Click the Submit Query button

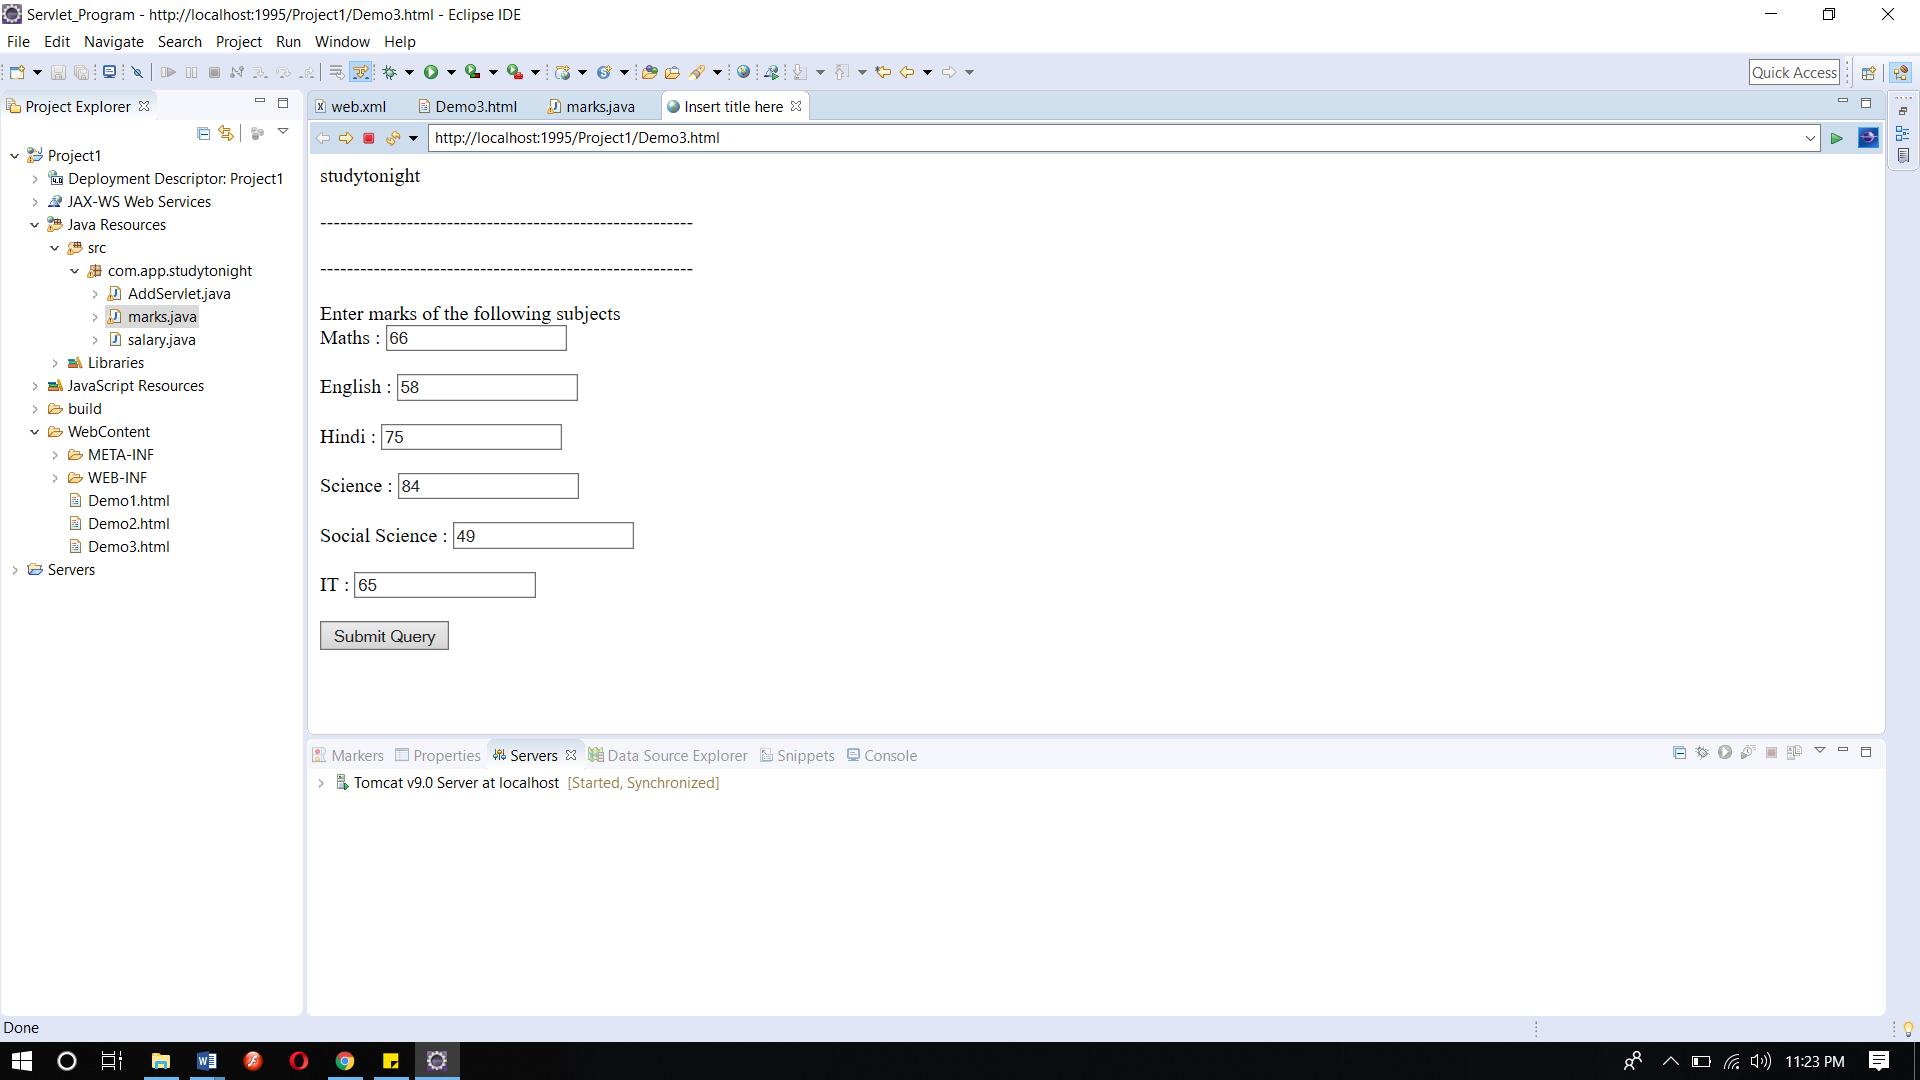coord(384,636)
